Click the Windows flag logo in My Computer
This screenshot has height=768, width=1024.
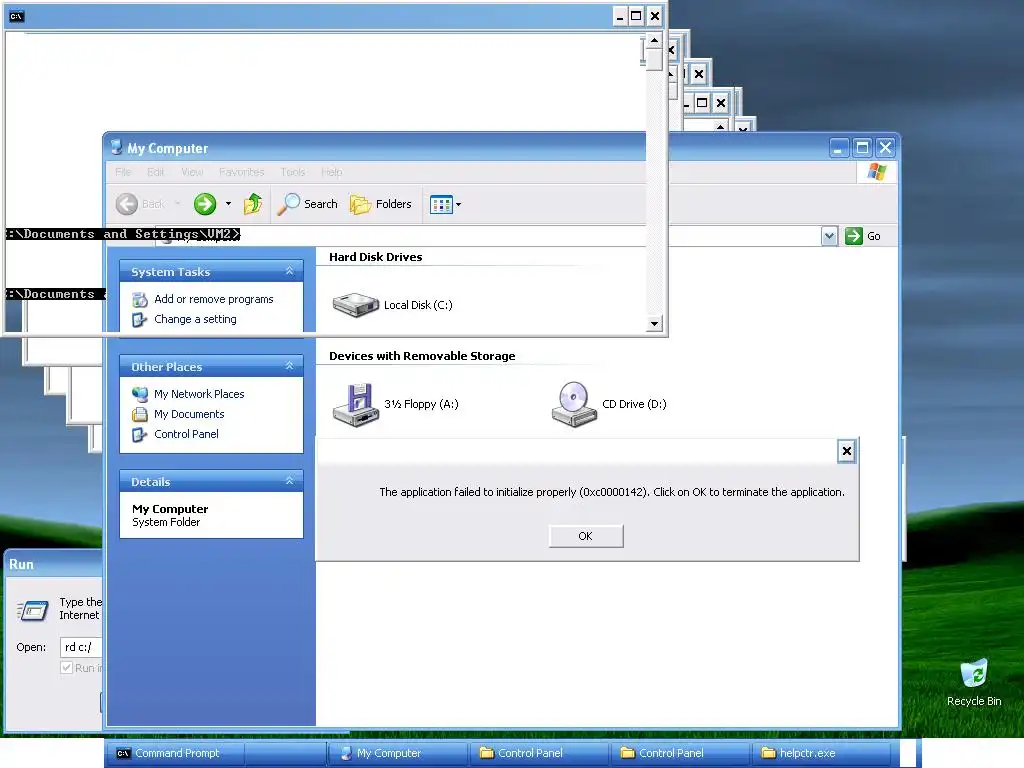point(877,172)
